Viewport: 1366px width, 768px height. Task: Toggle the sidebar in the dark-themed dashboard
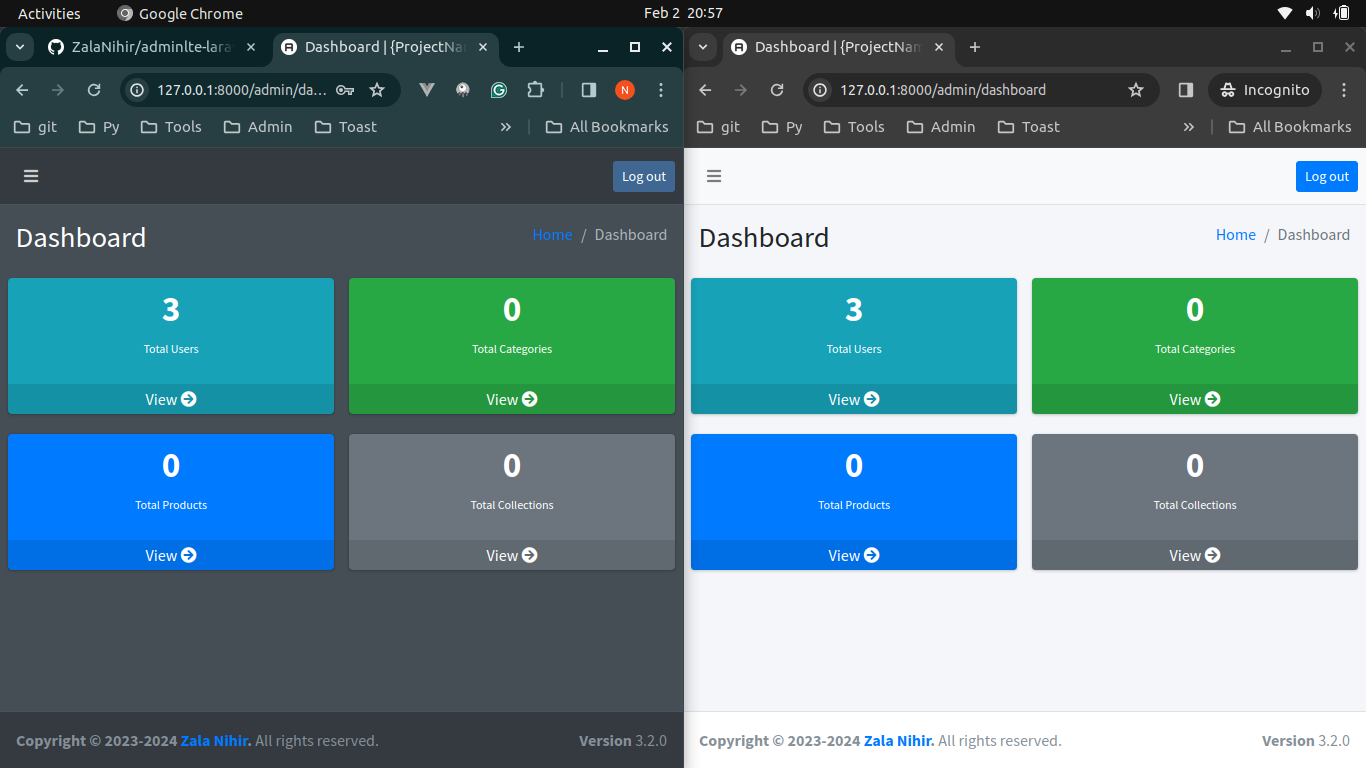31,176
